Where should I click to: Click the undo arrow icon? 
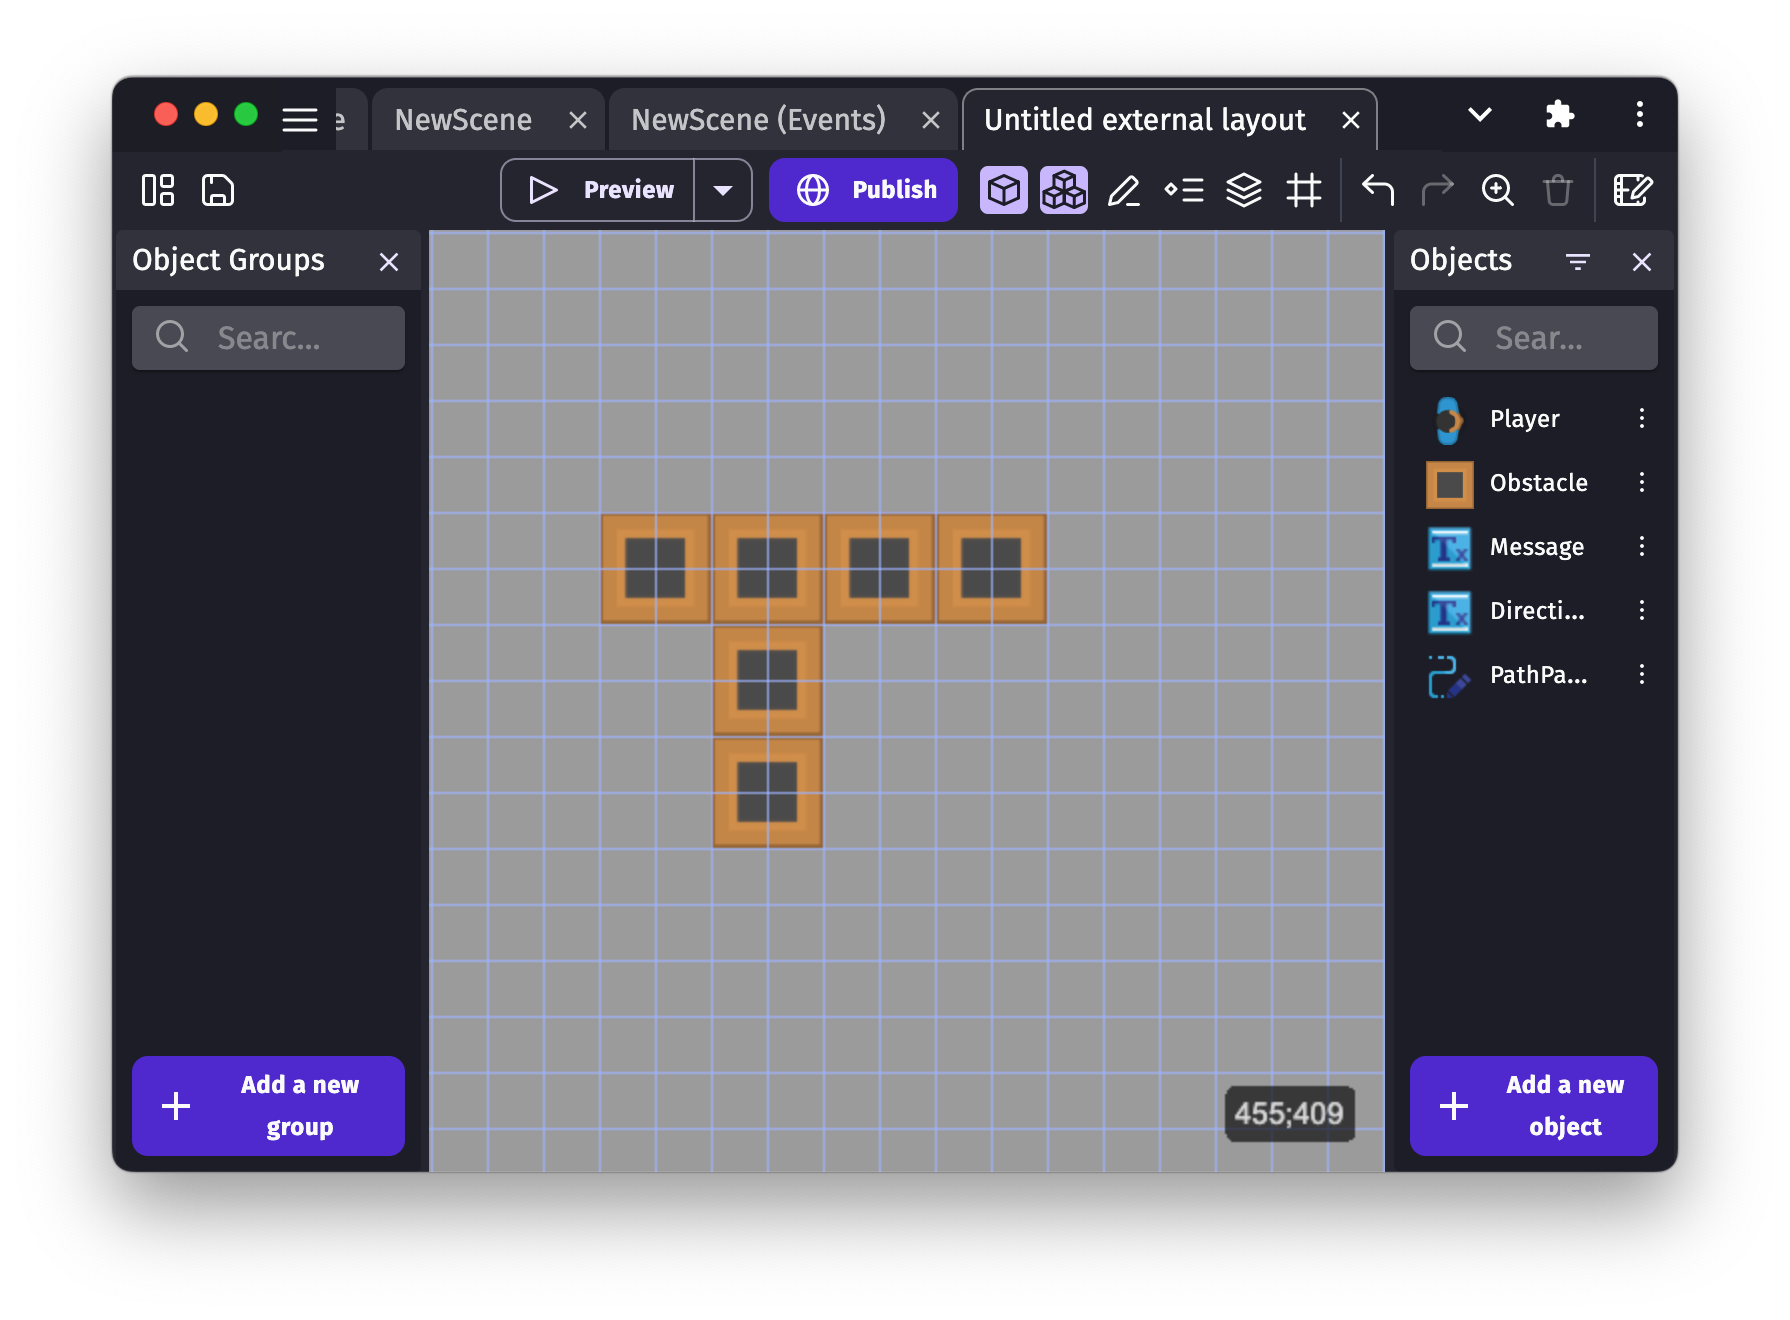pyautogui.click(x=1378, y=190)
